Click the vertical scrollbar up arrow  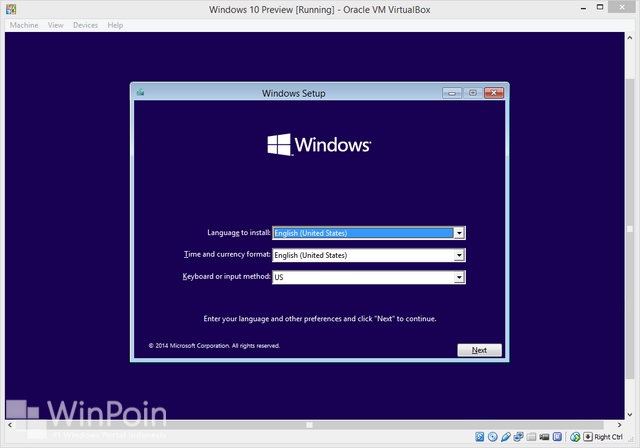point(630,38)
